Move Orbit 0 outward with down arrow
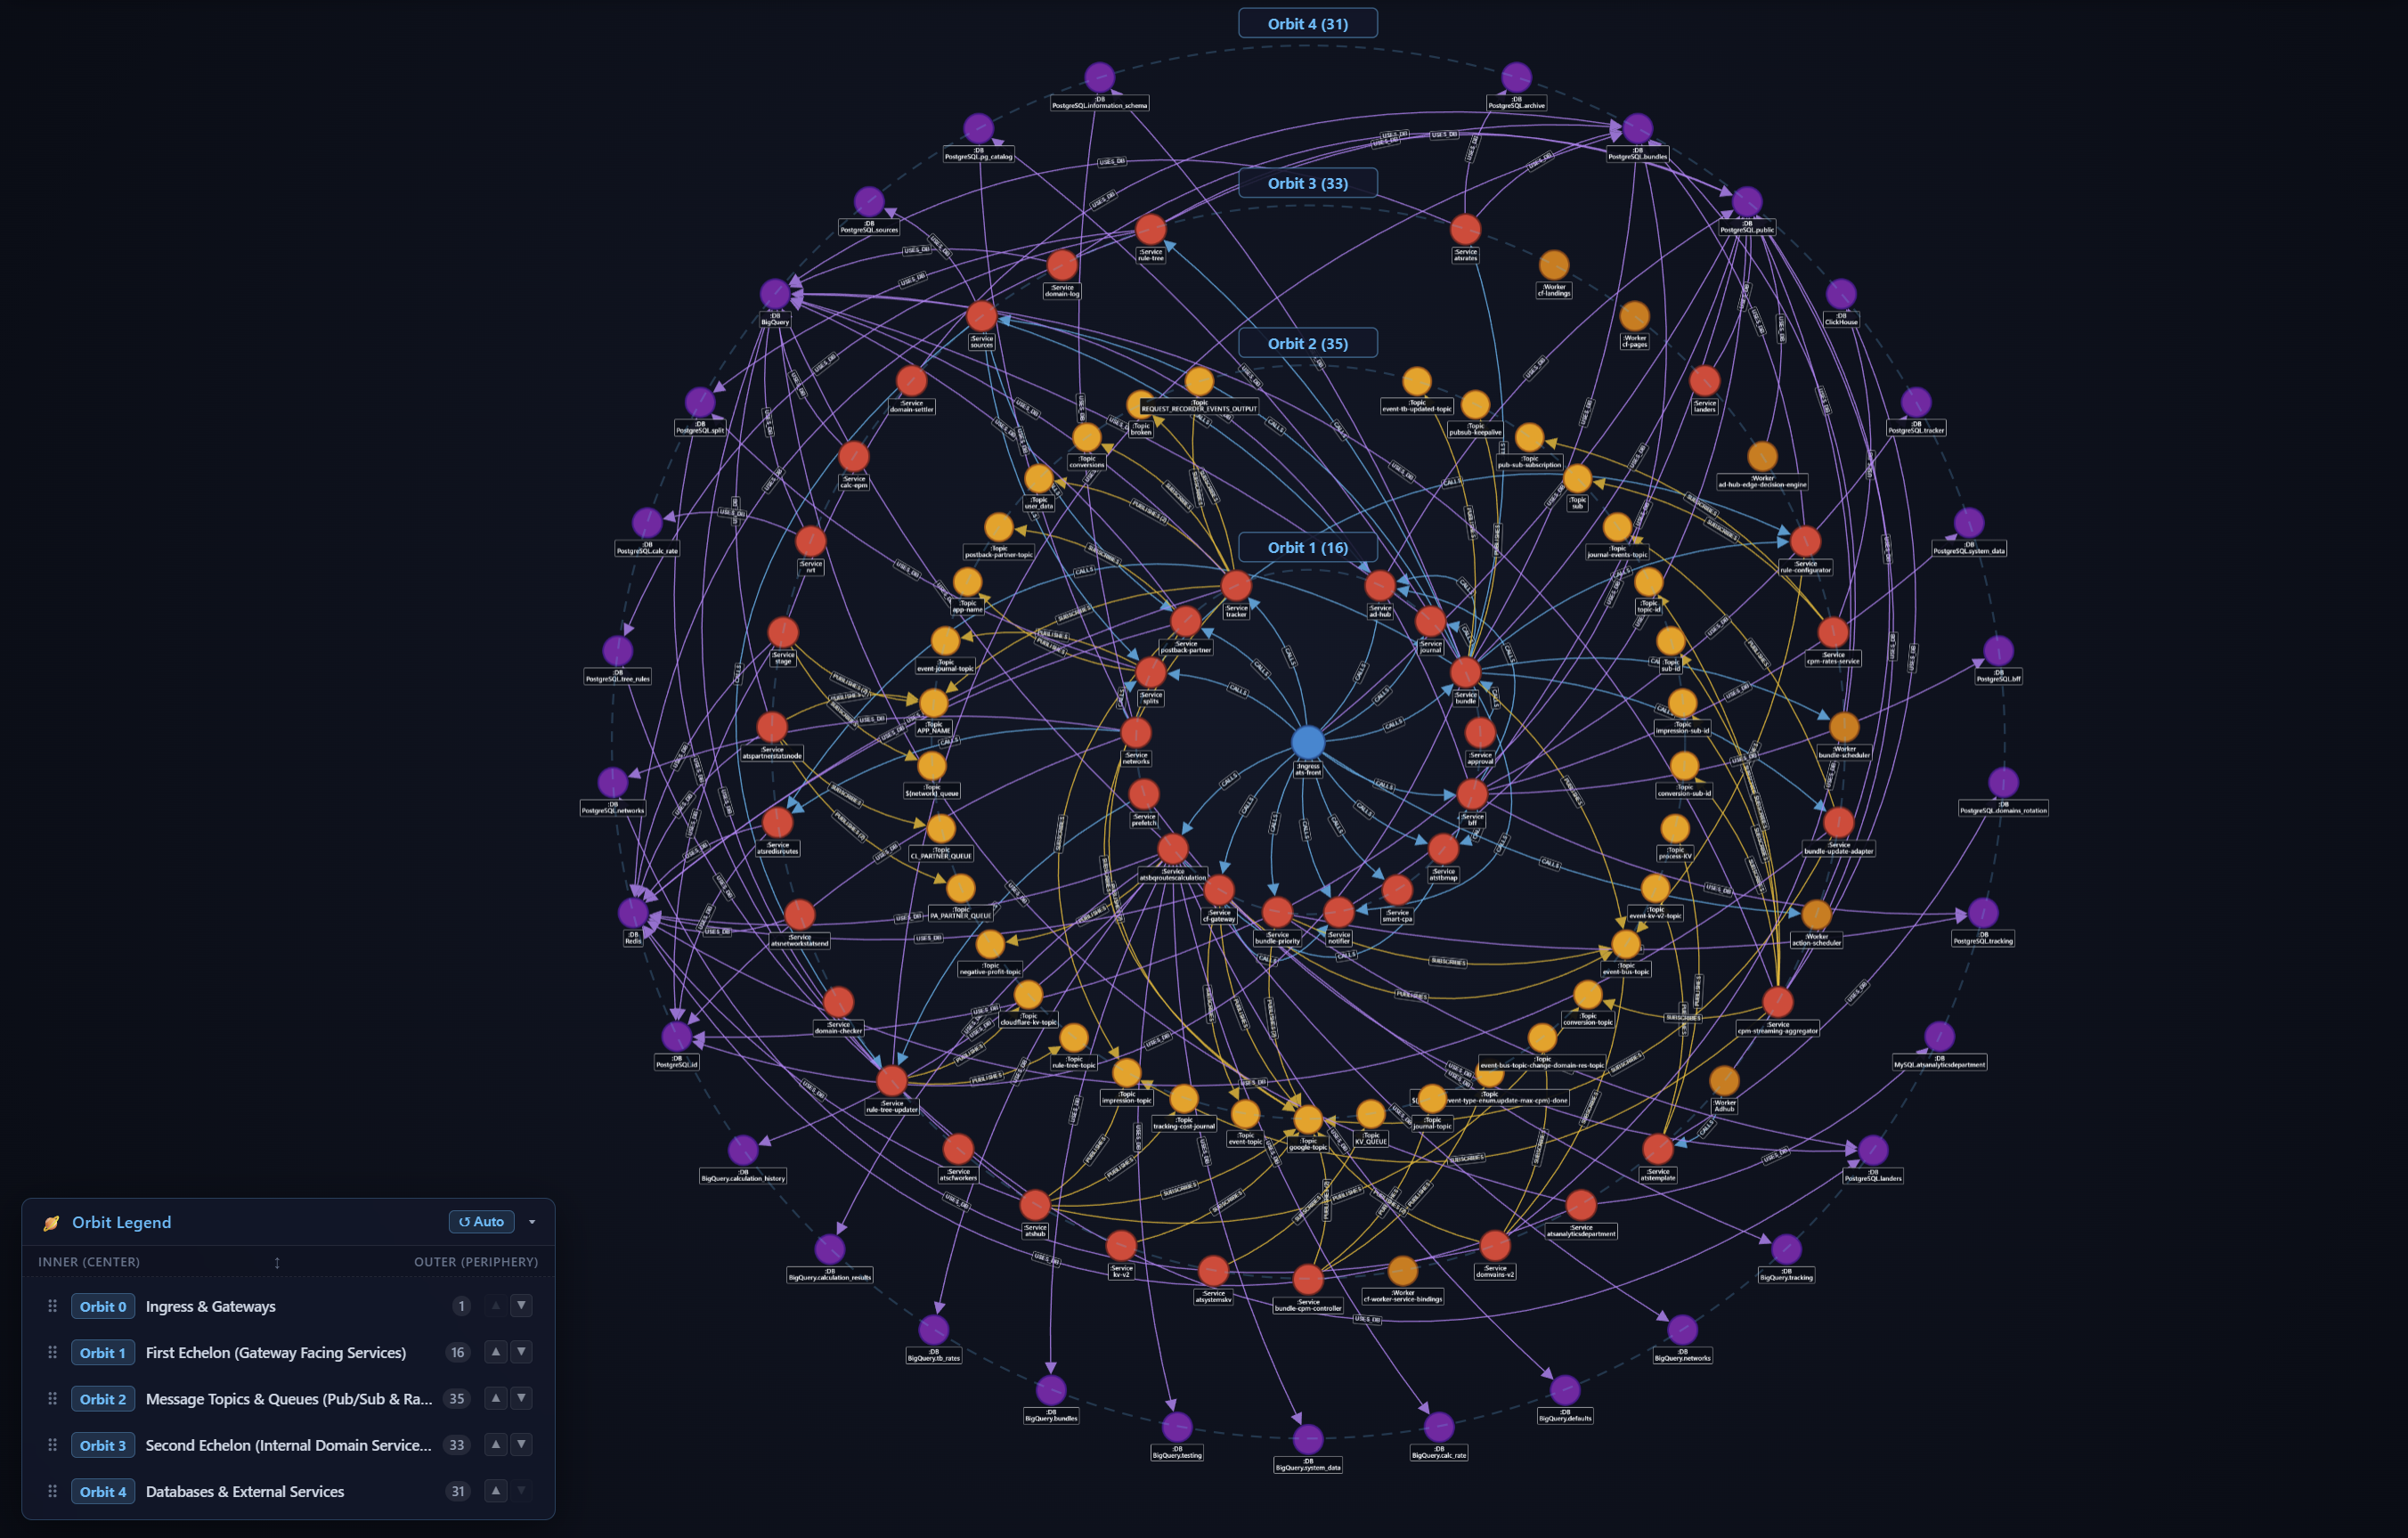This screenshot has height=1538, width=2408. click(x=521, y=1306)
